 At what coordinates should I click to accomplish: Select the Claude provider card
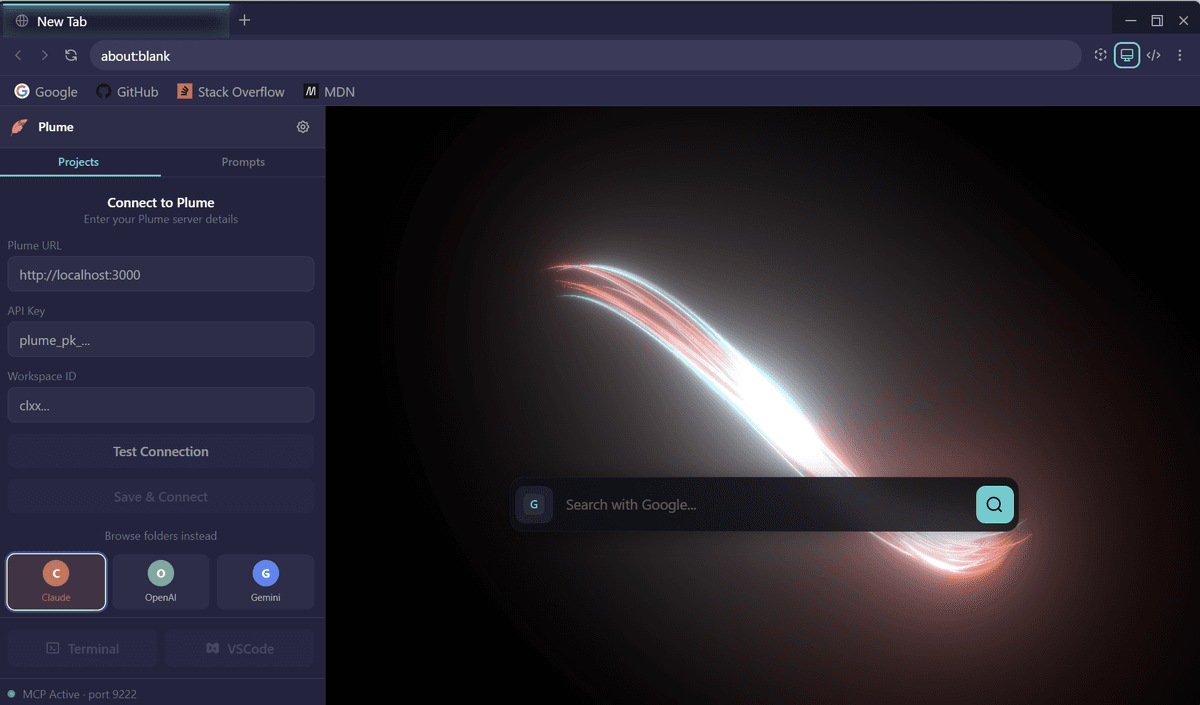(x=56, y=582)
